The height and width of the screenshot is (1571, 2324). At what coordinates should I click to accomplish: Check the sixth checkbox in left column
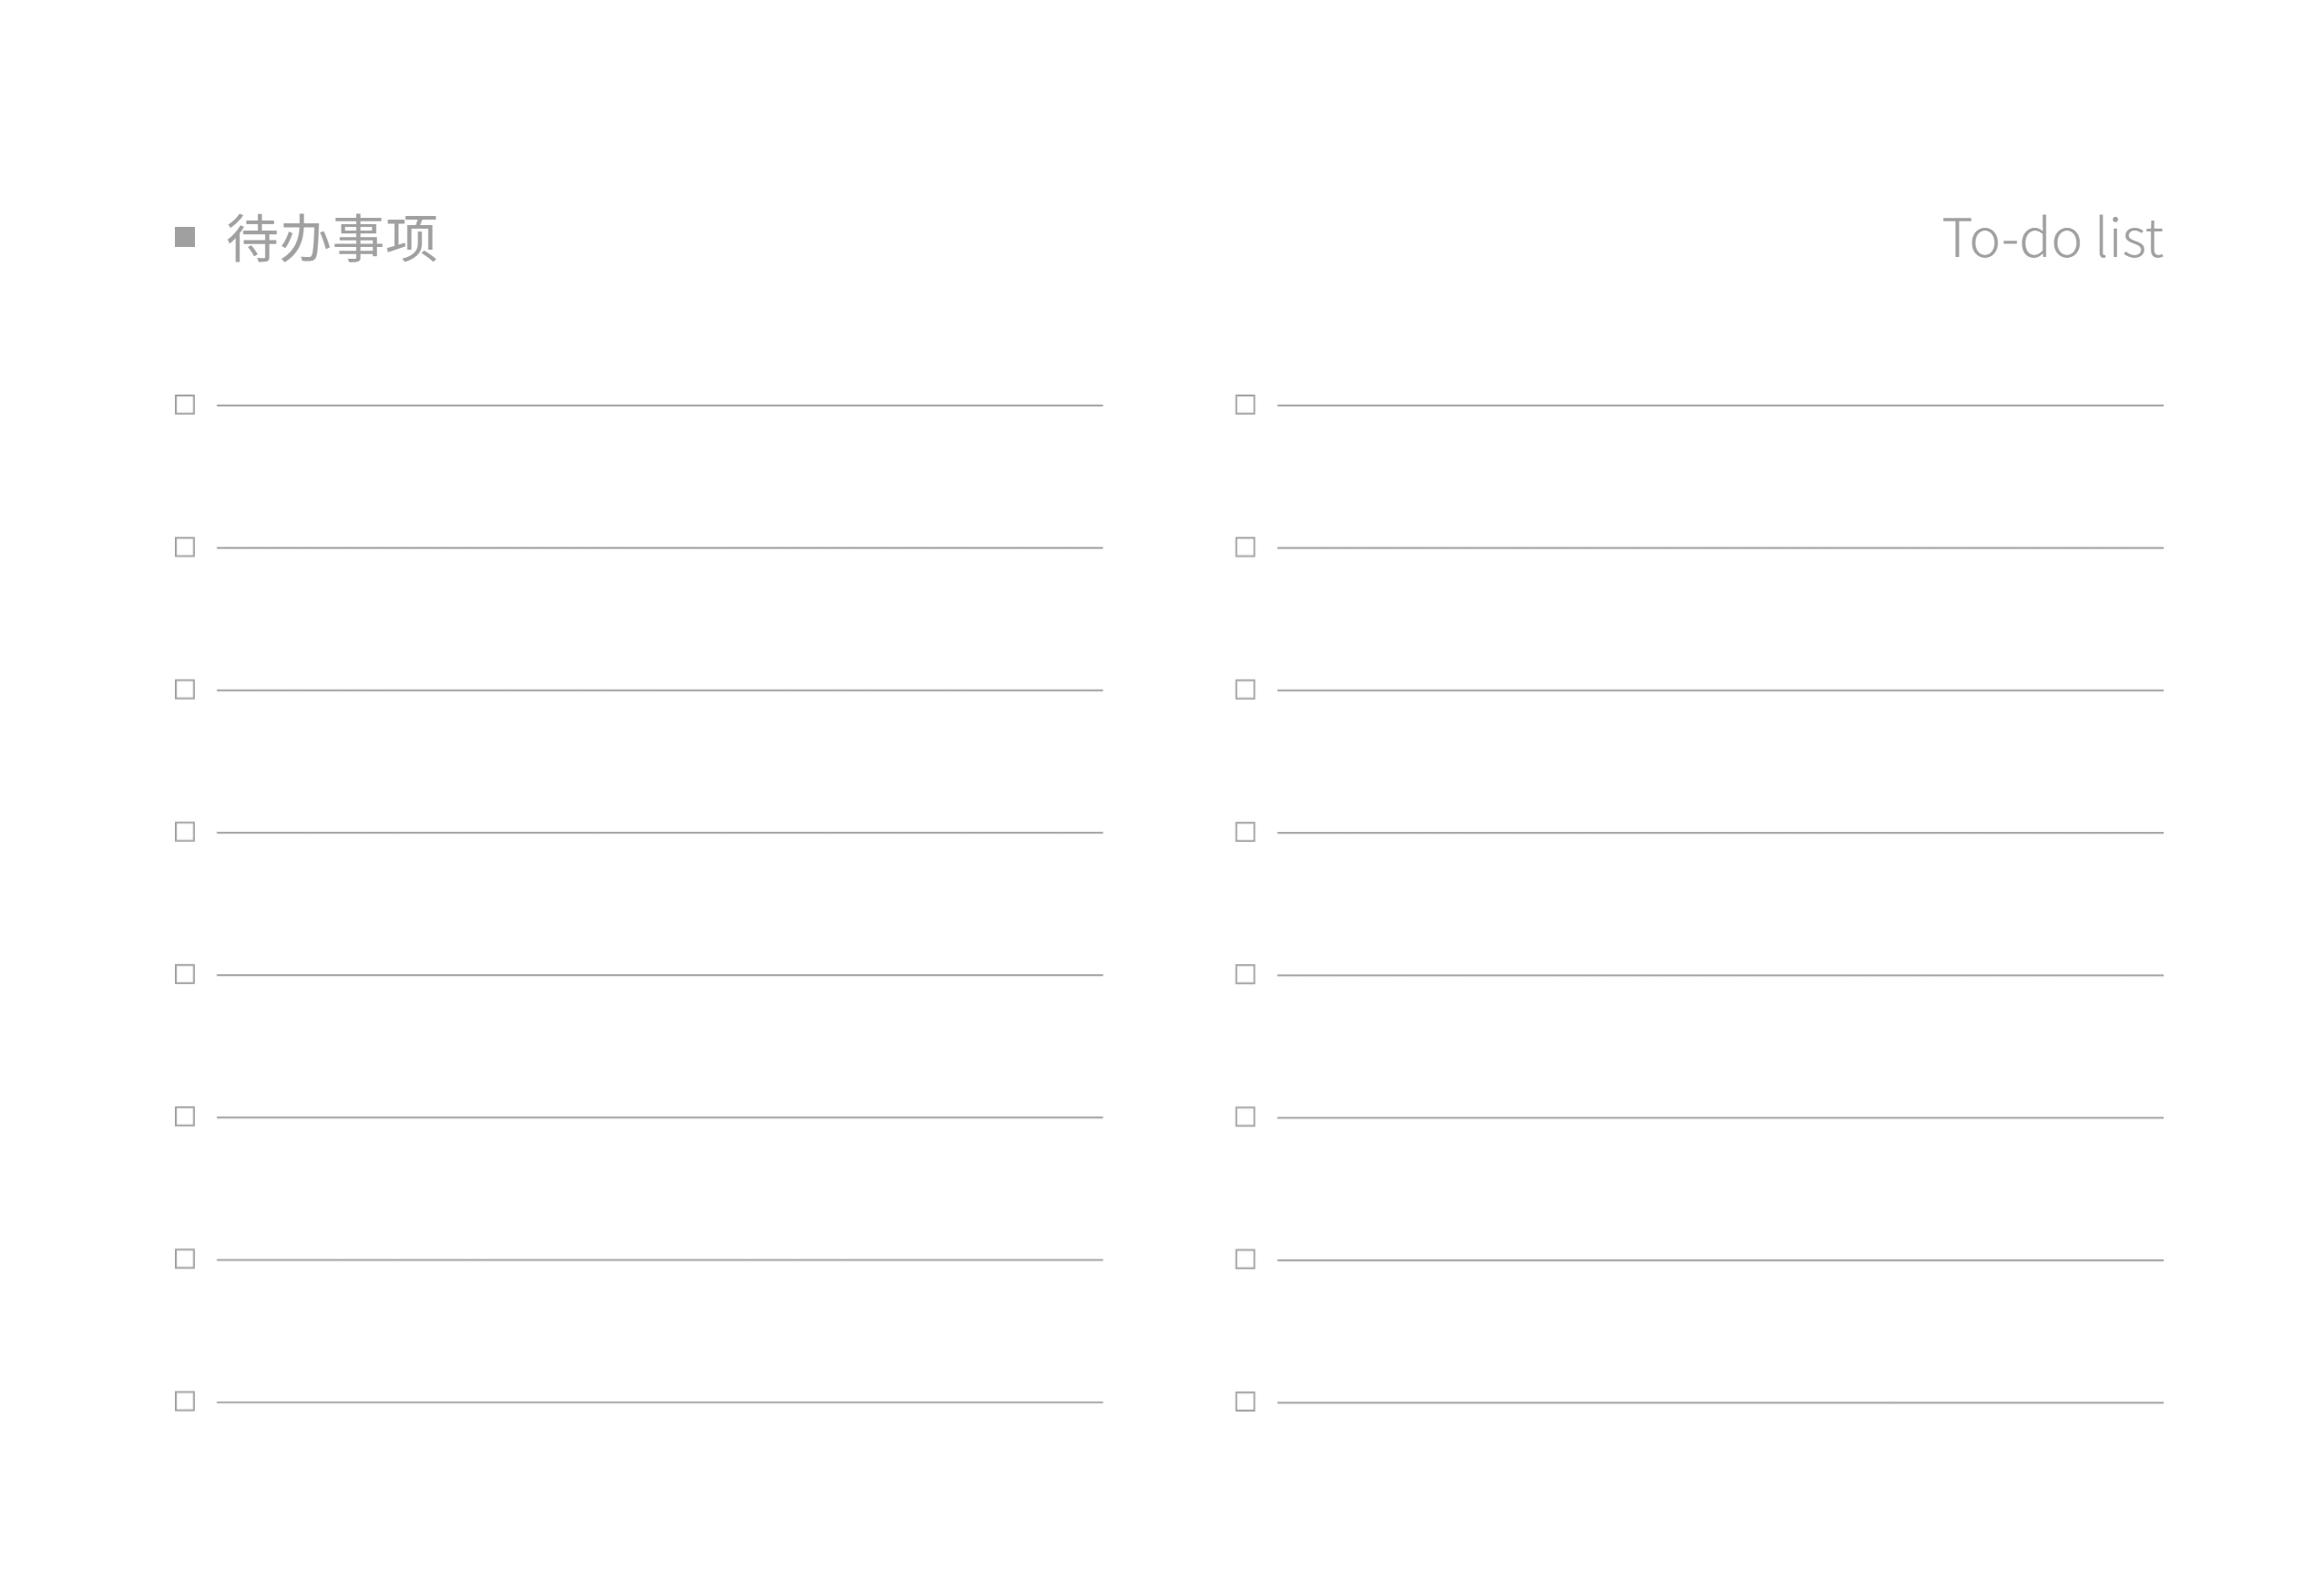185,1117
